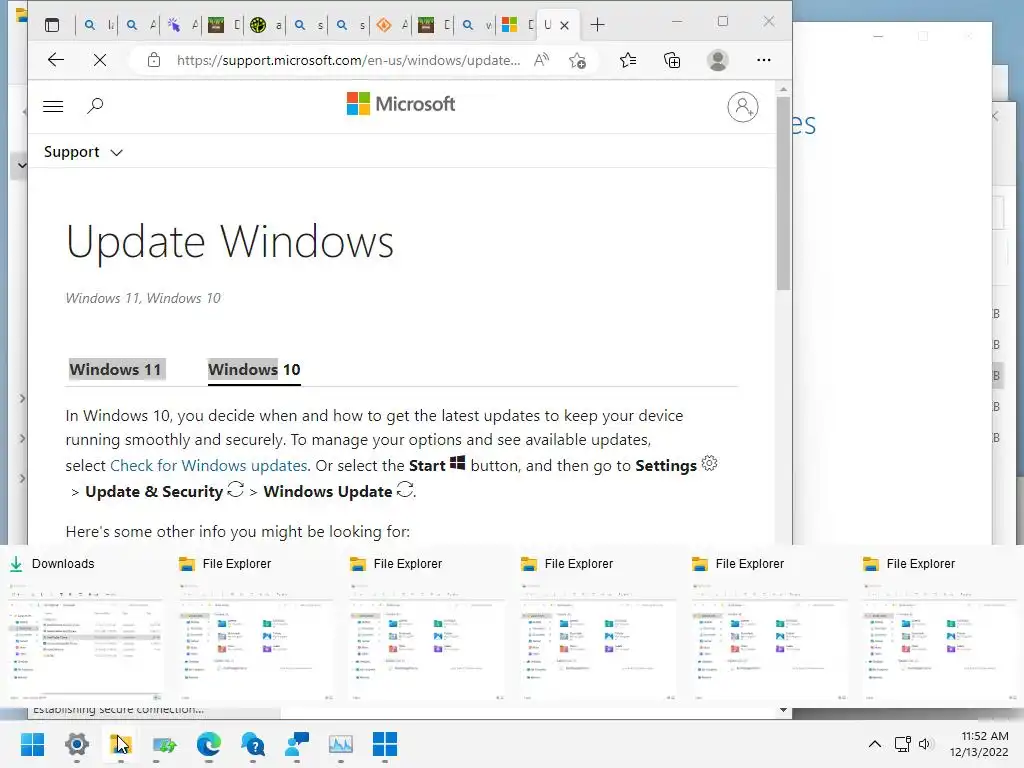Viewport: 1024px width, 768px height.
Task: Open a new tab with plus button
Action: (597, 25)
